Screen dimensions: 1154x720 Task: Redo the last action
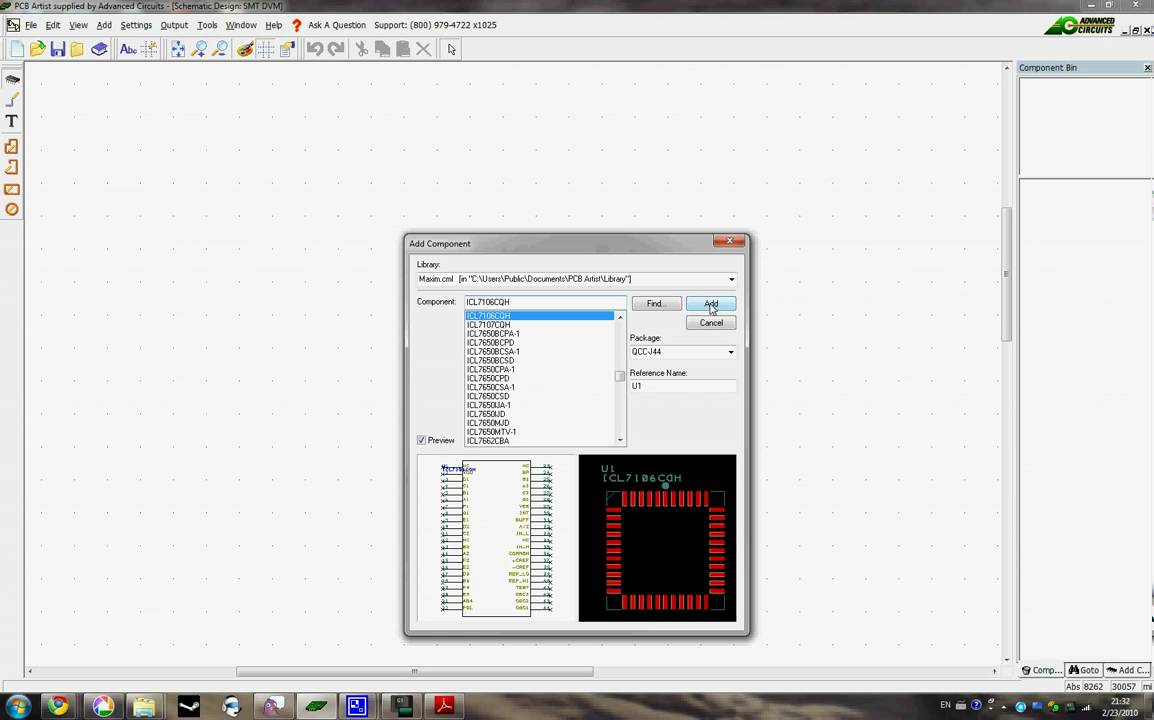336,49
